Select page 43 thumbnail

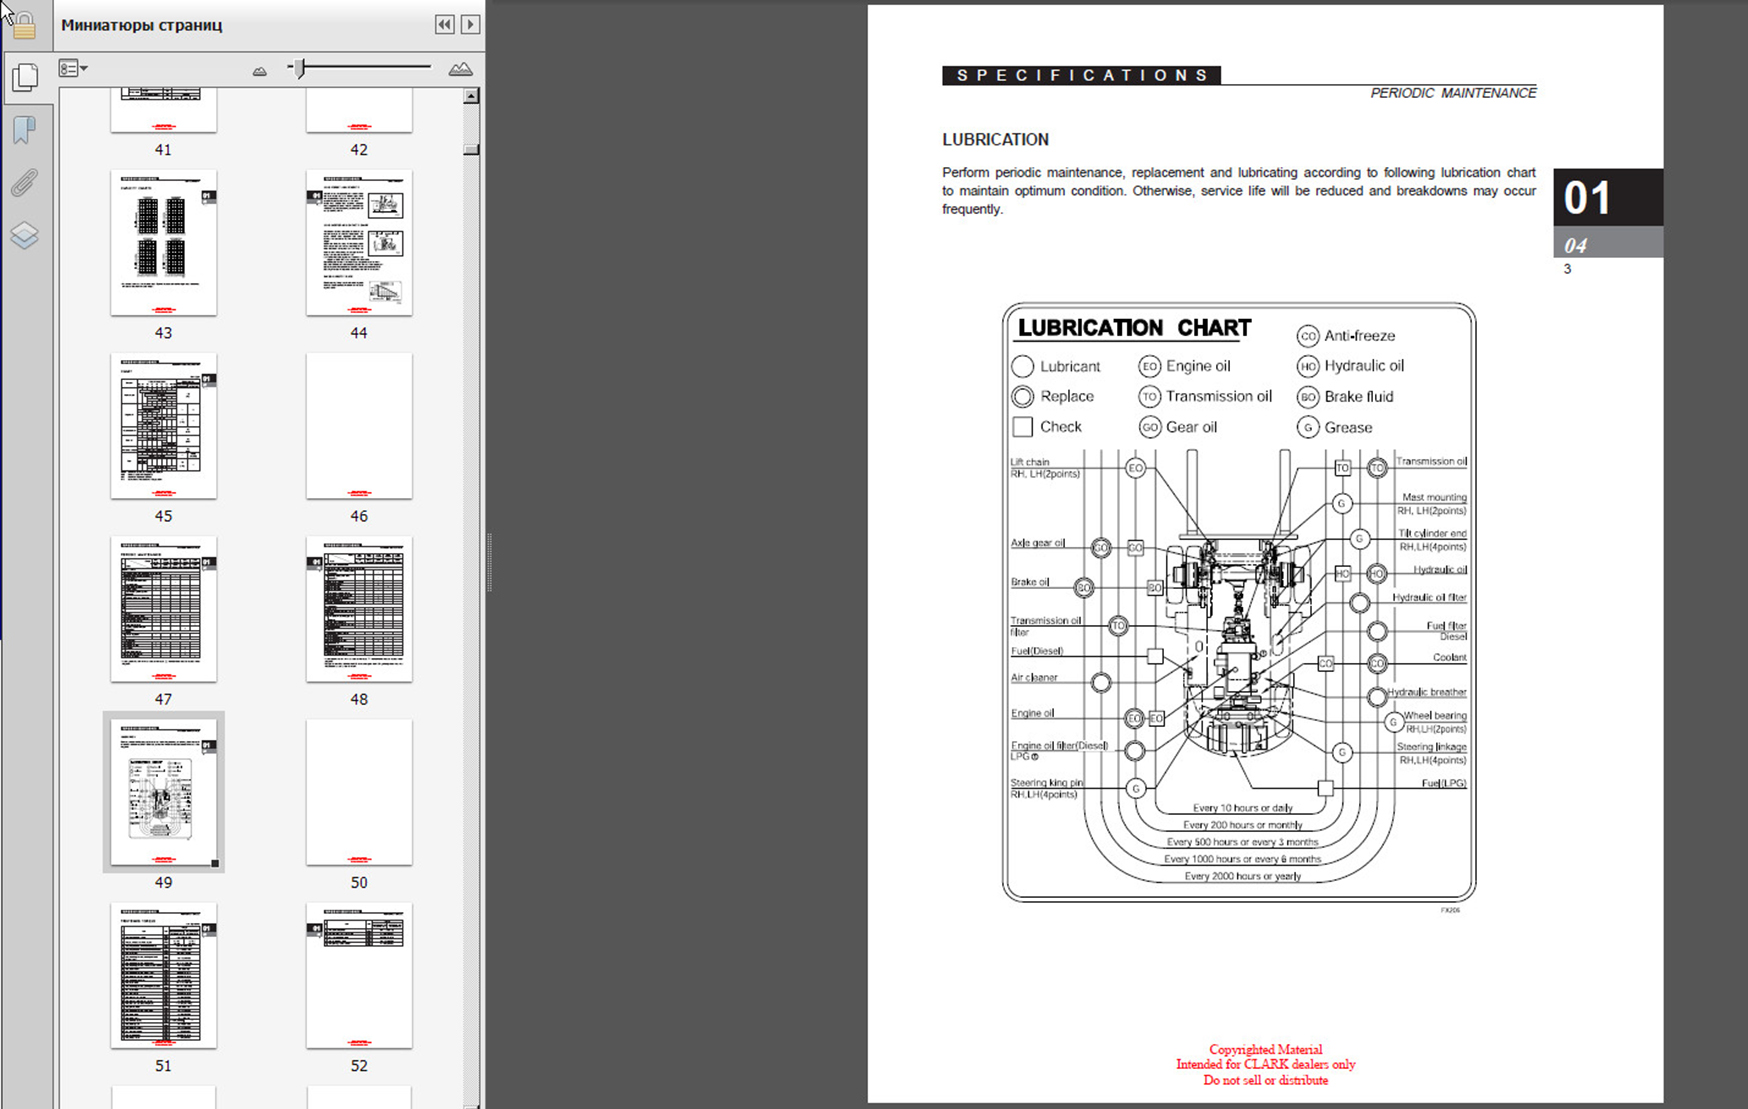163,243
